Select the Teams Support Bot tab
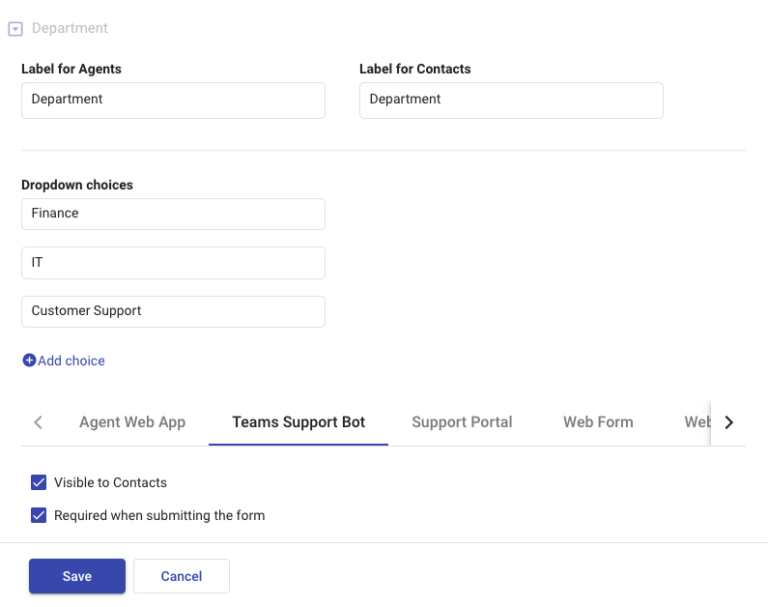 298,422
